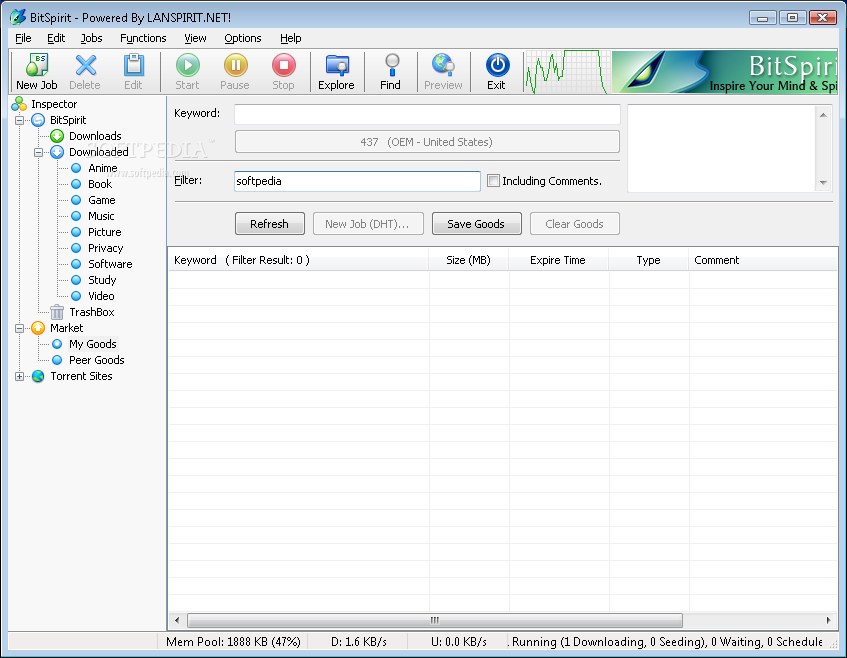Click the Torrent Sites globe icon
The image size is (847, 658).
tap(38, 376)
